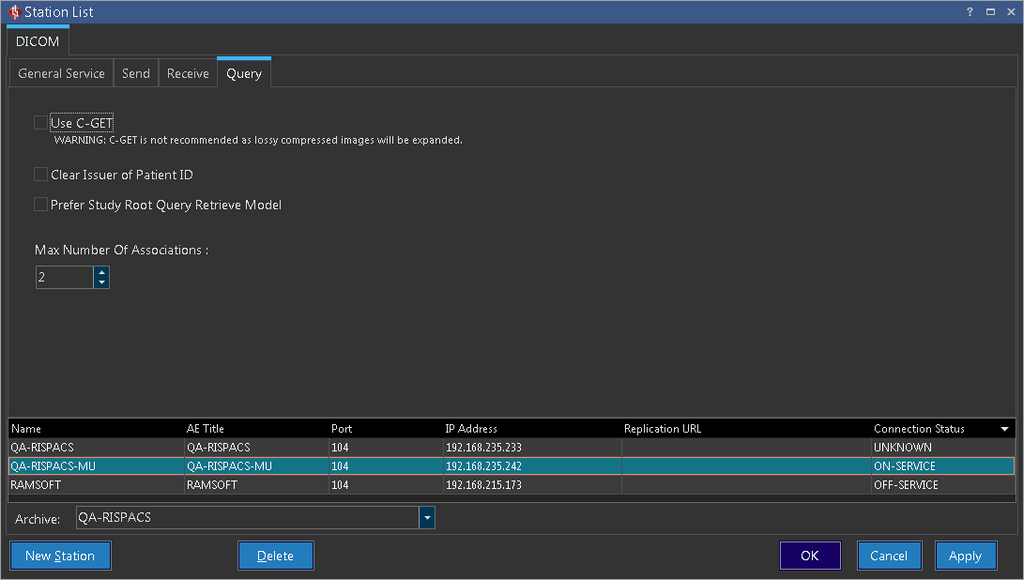1024x580 pixels.
Task: Click the Station List app icon
Action: click(x=13, y=12)
